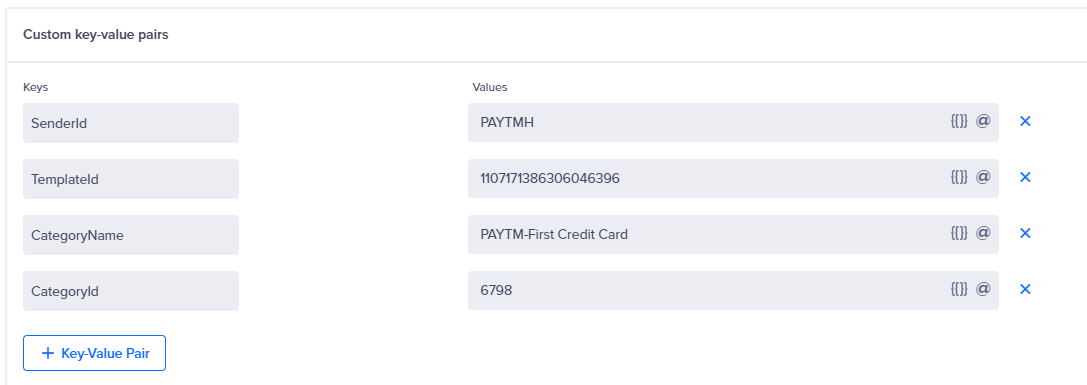Click the @ icon in PAYTMH value field
Screen dimensions: 1087x385
pos(983,121)
